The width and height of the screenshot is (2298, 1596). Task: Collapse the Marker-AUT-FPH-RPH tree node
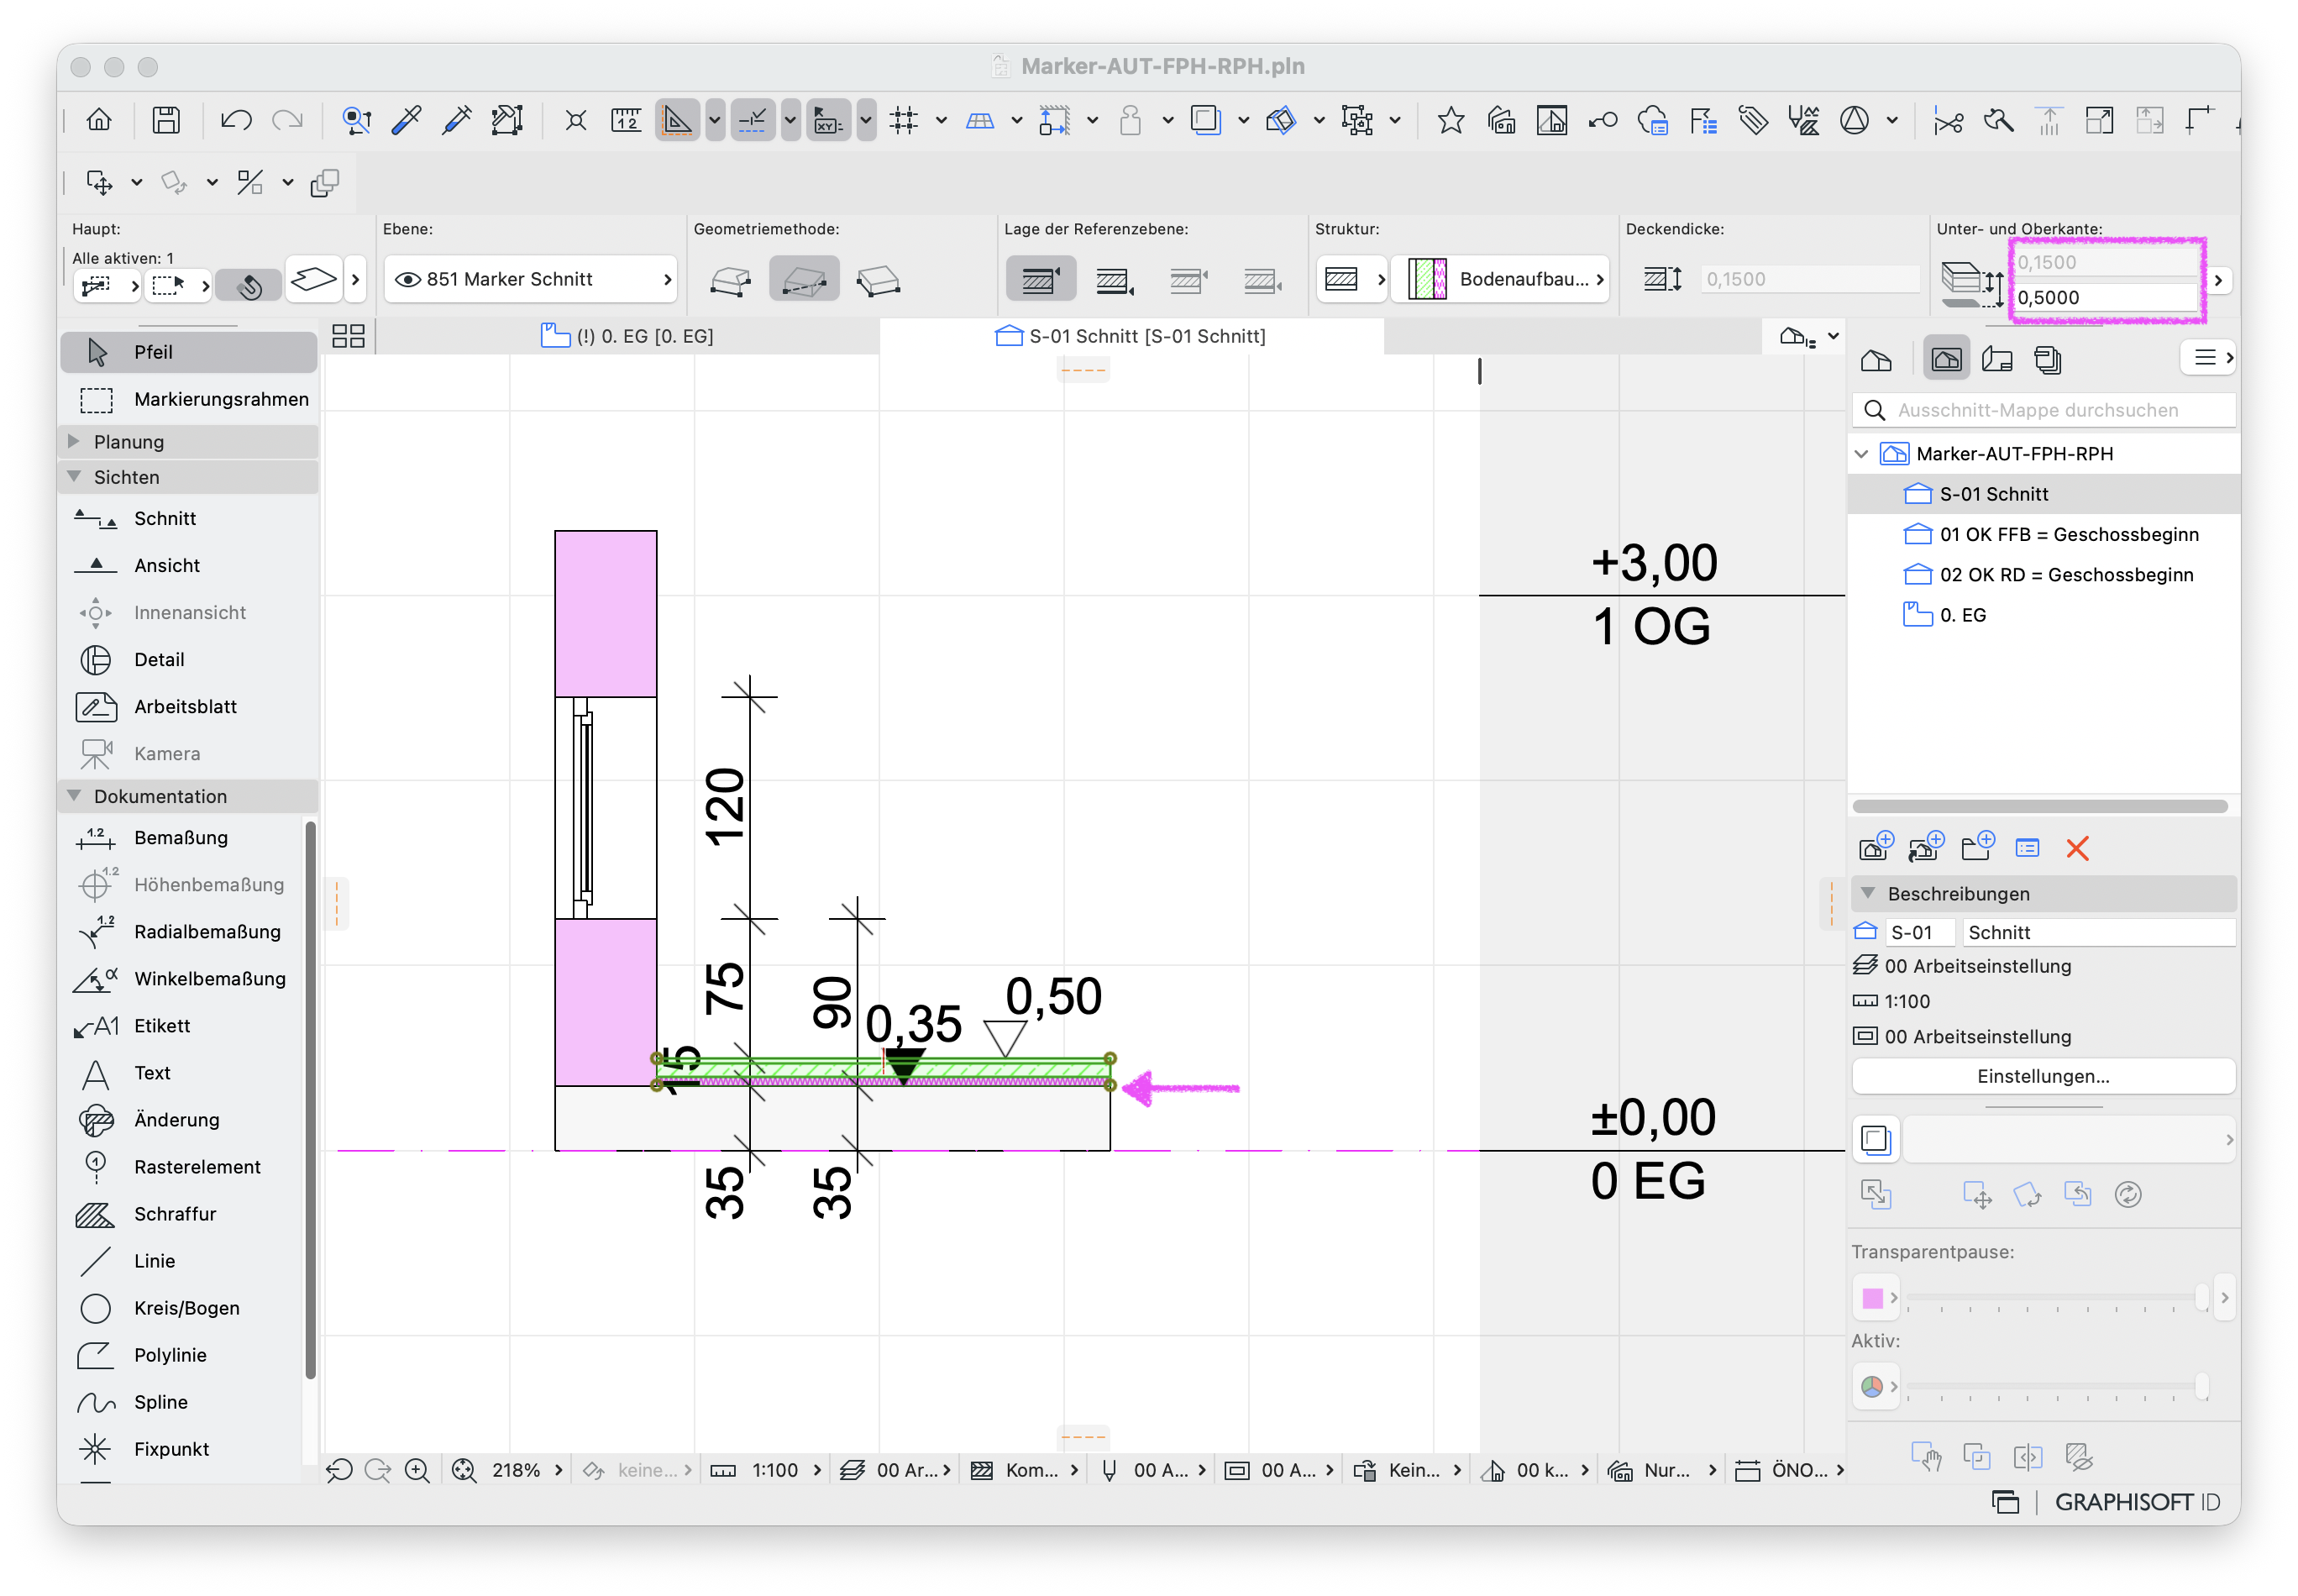[1861, 454]
